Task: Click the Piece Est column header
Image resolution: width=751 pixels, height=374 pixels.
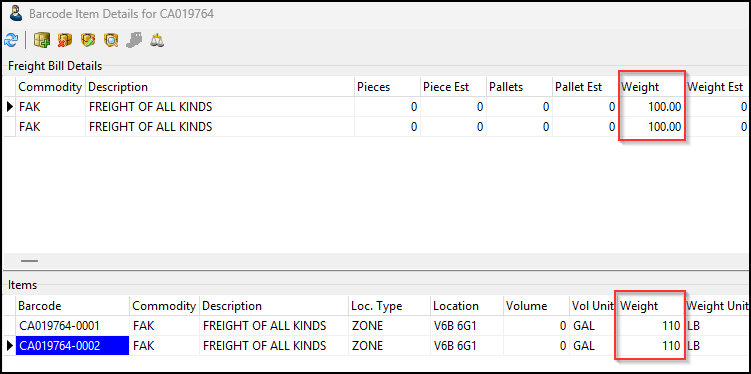Action: pos(453,87)
